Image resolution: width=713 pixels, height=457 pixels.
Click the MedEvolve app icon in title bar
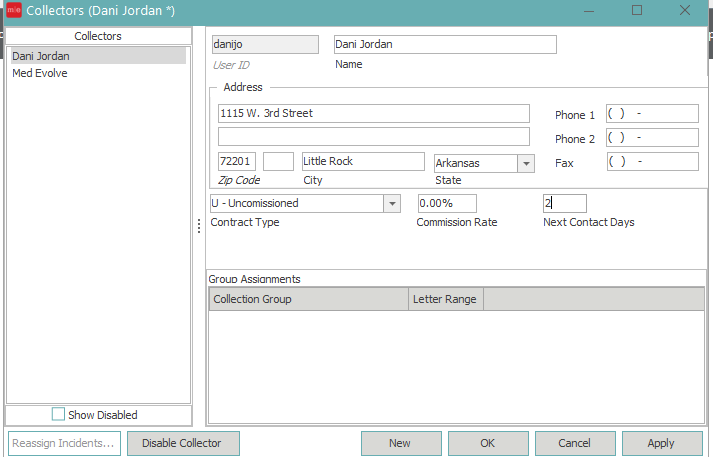(x=13, y=11)
